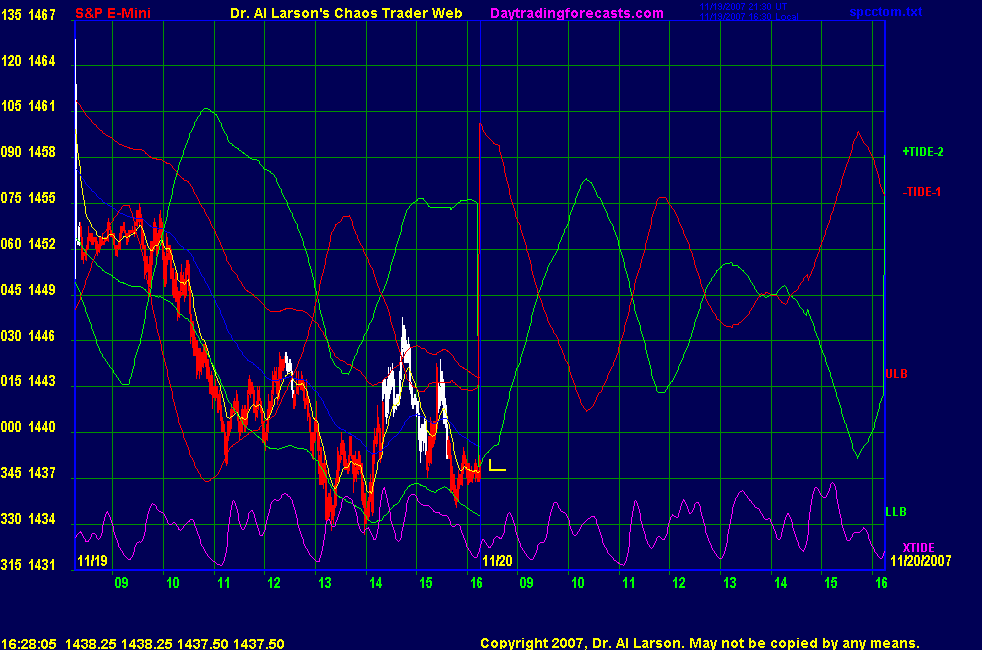Click the +TIDE-2 legend label

923,152
